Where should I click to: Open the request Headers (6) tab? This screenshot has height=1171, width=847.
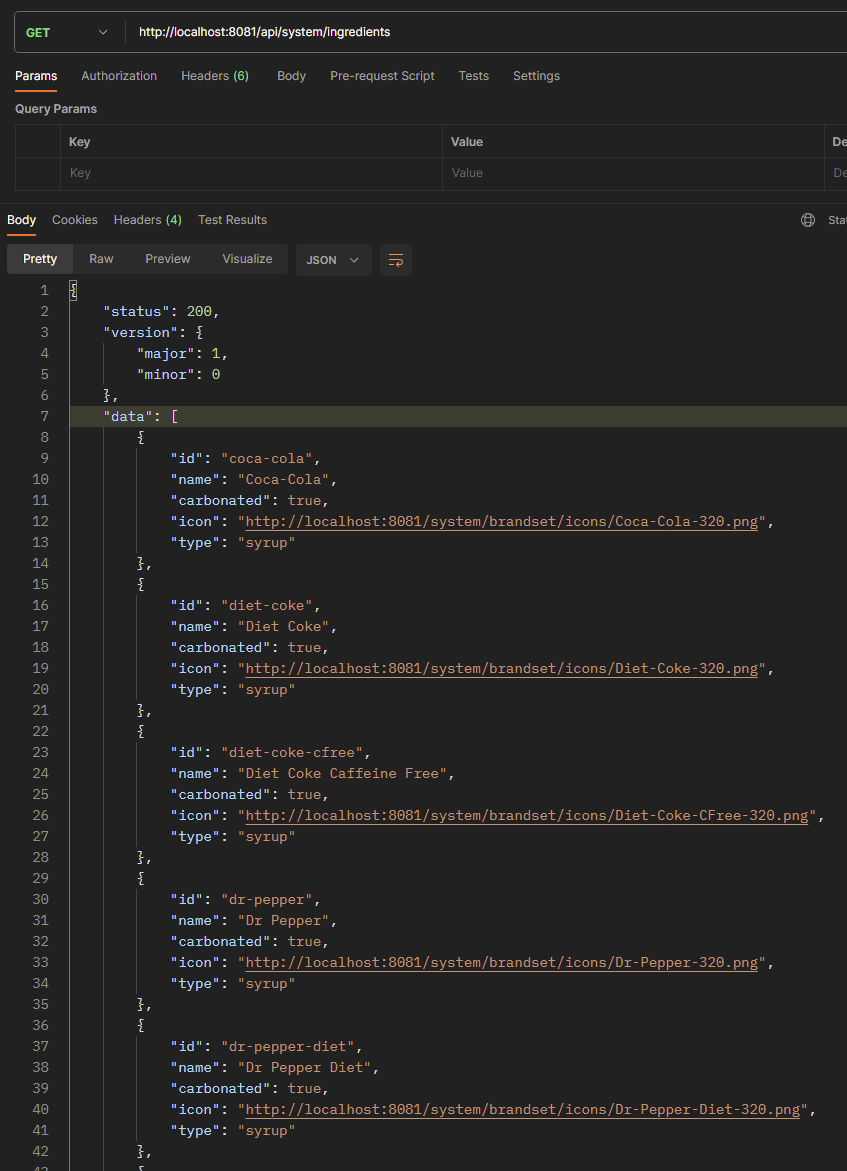[x=214, y=75]
